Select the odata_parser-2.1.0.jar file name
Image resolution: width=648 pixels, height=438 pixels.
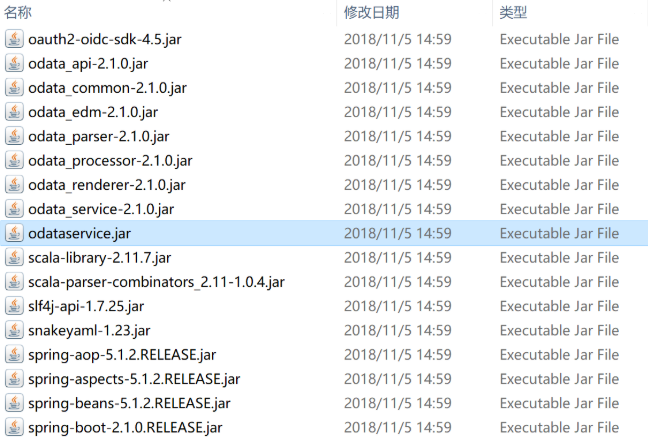(99, 137)
